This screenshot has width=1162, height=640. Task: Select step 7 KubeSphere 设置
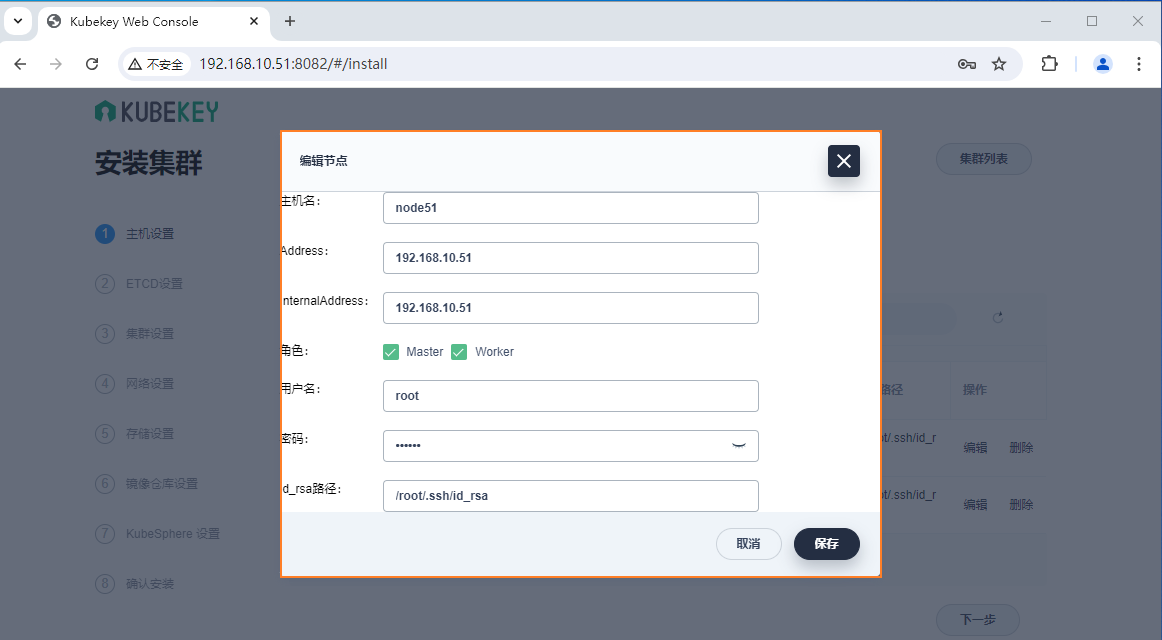click(157, 533)
